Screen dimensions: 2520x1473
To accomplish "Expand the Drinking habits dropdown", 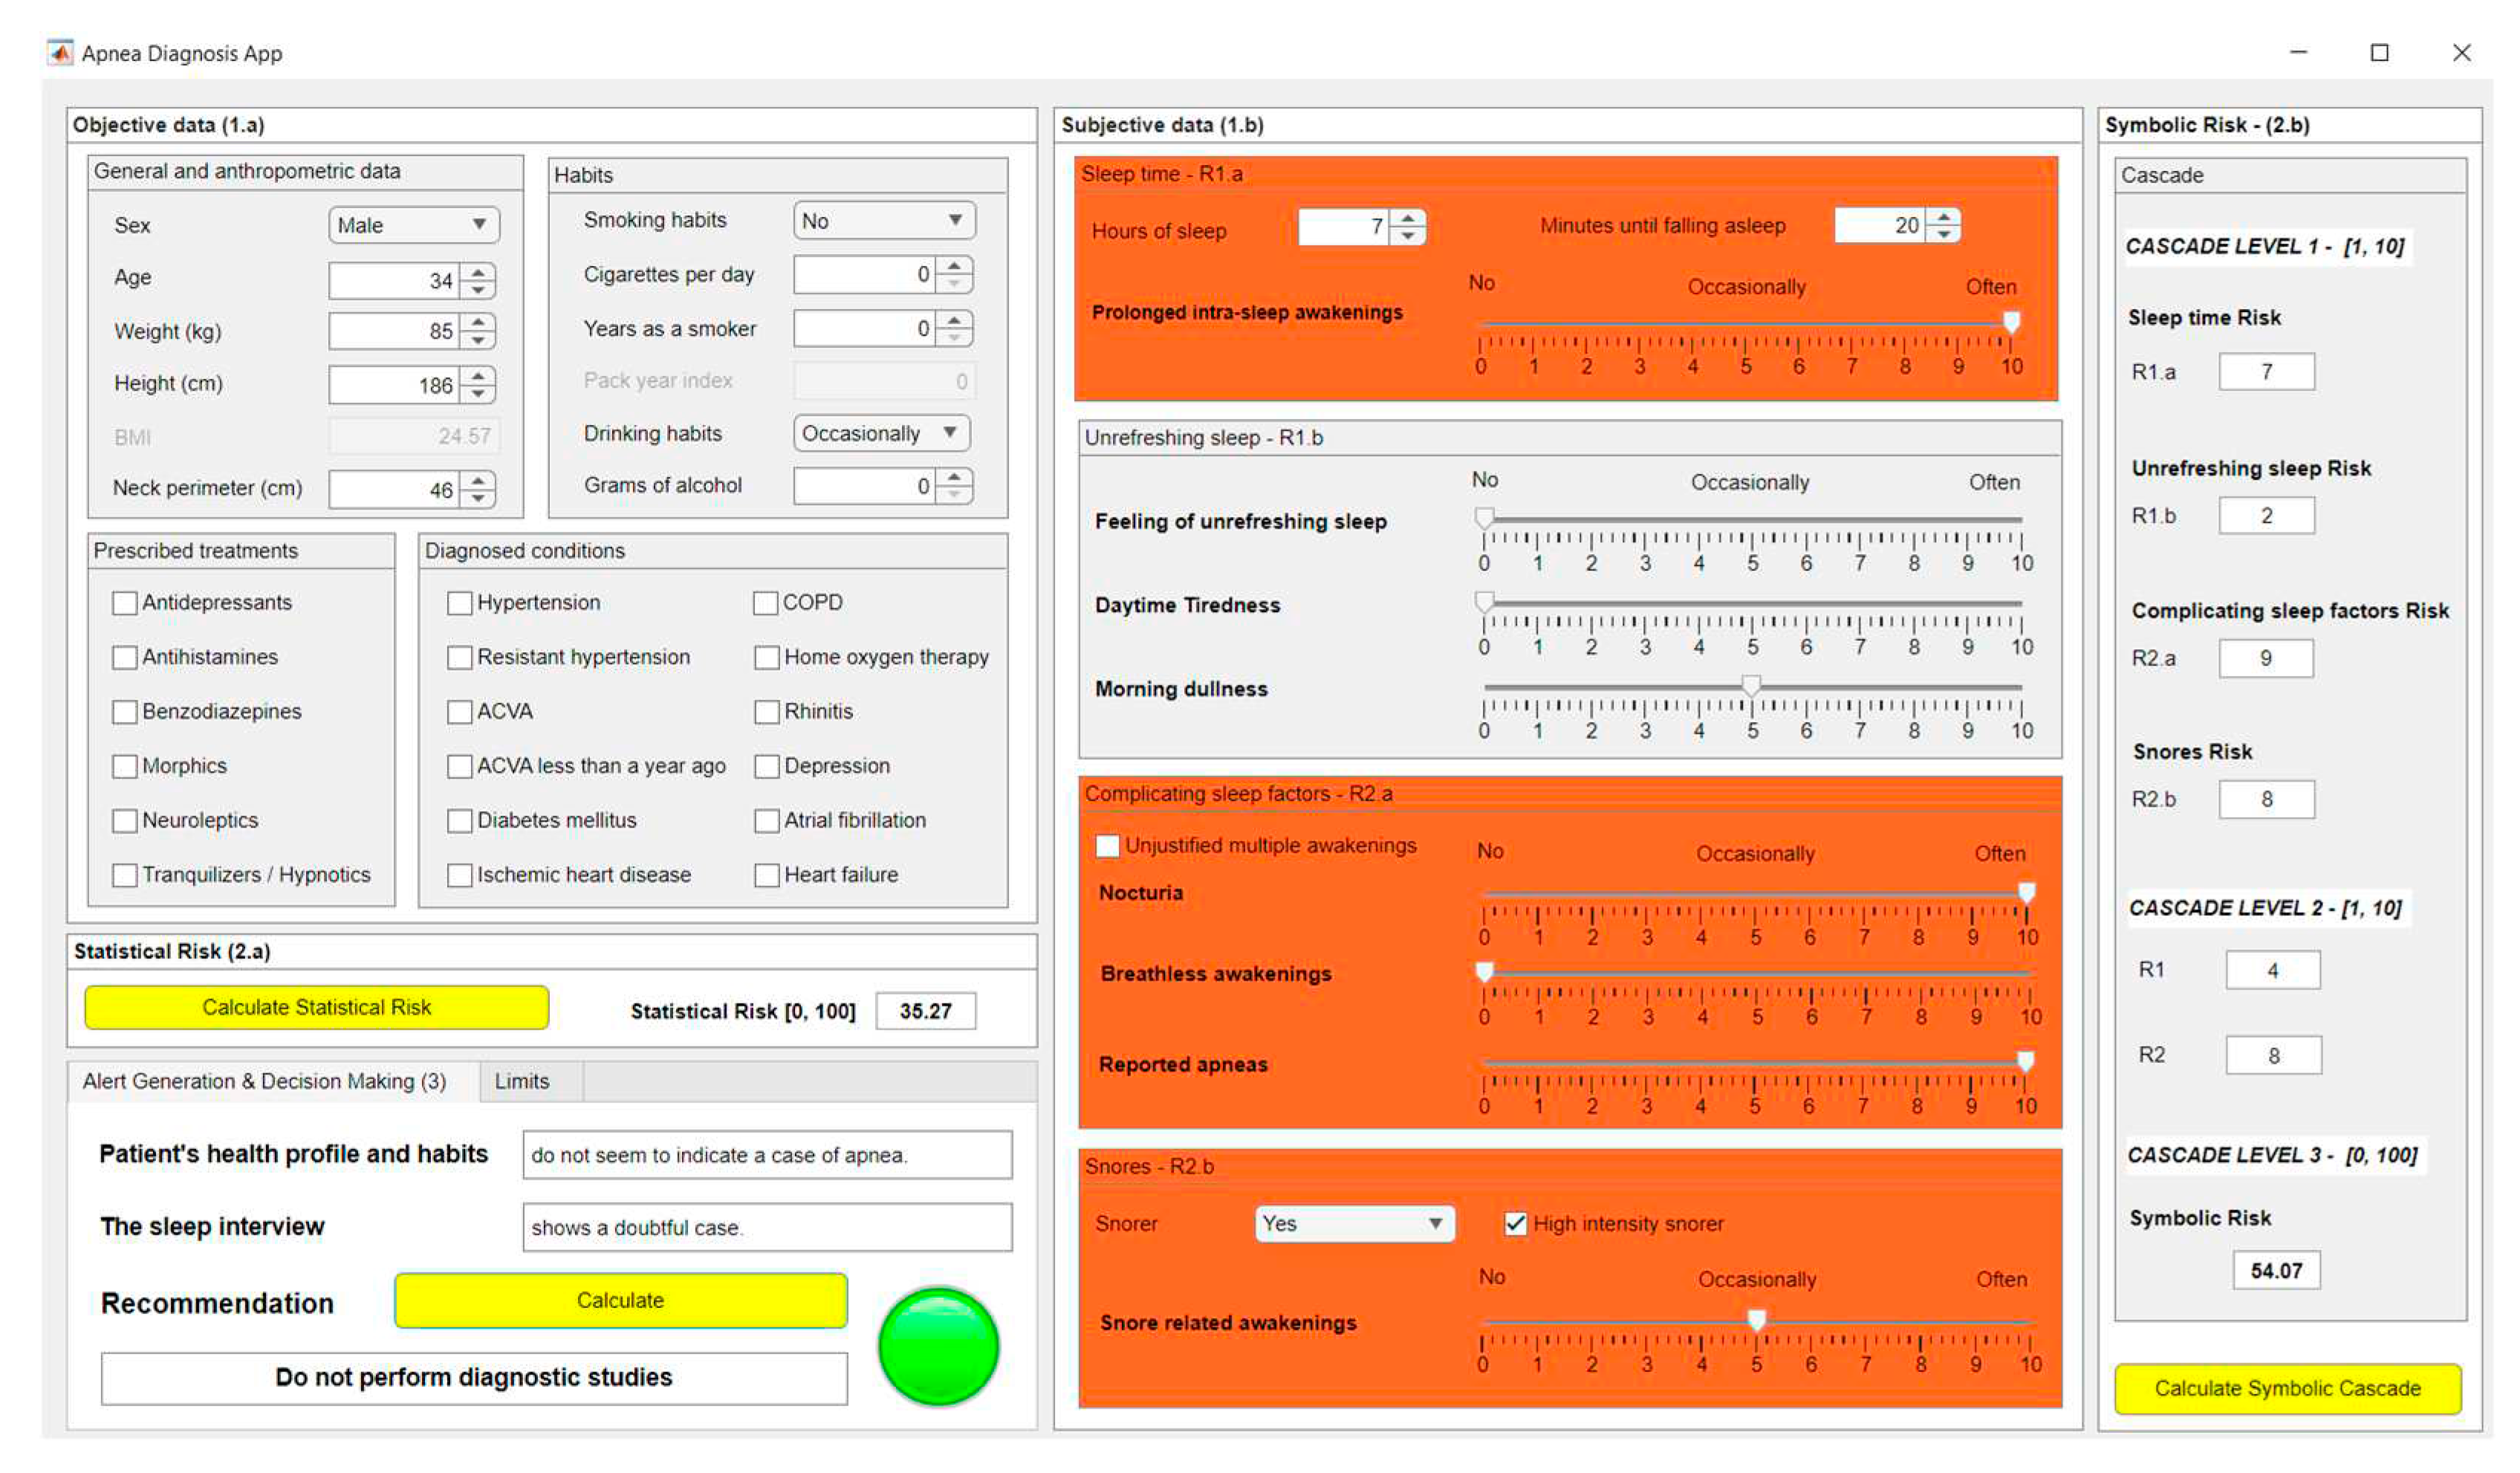I will pyautogui.click(x=881, y=434).
